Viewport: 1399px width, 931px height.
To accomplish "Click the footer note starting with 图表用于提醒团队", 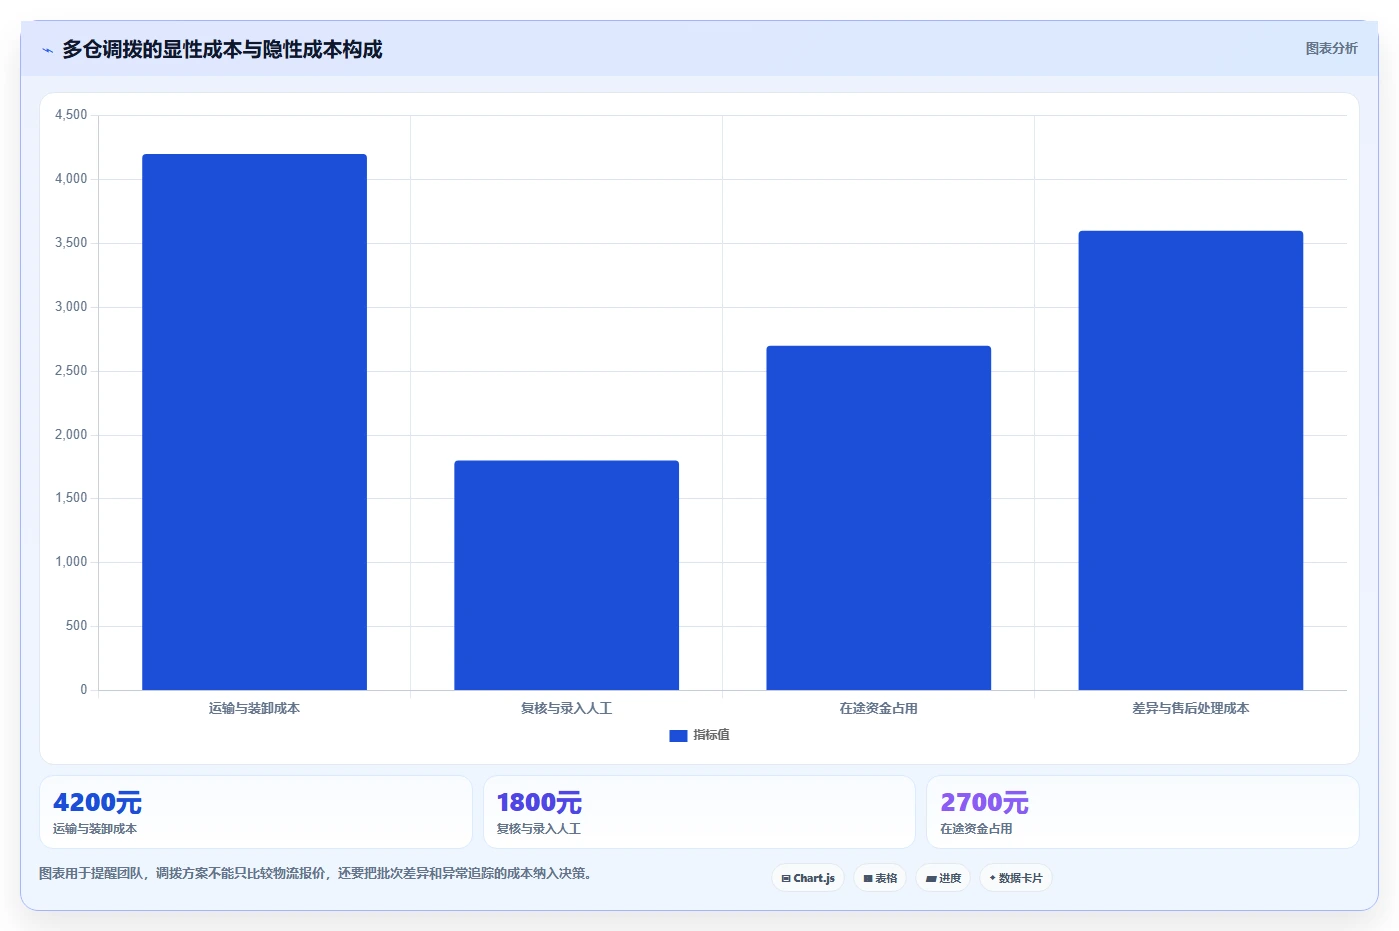I will (317, 873).
